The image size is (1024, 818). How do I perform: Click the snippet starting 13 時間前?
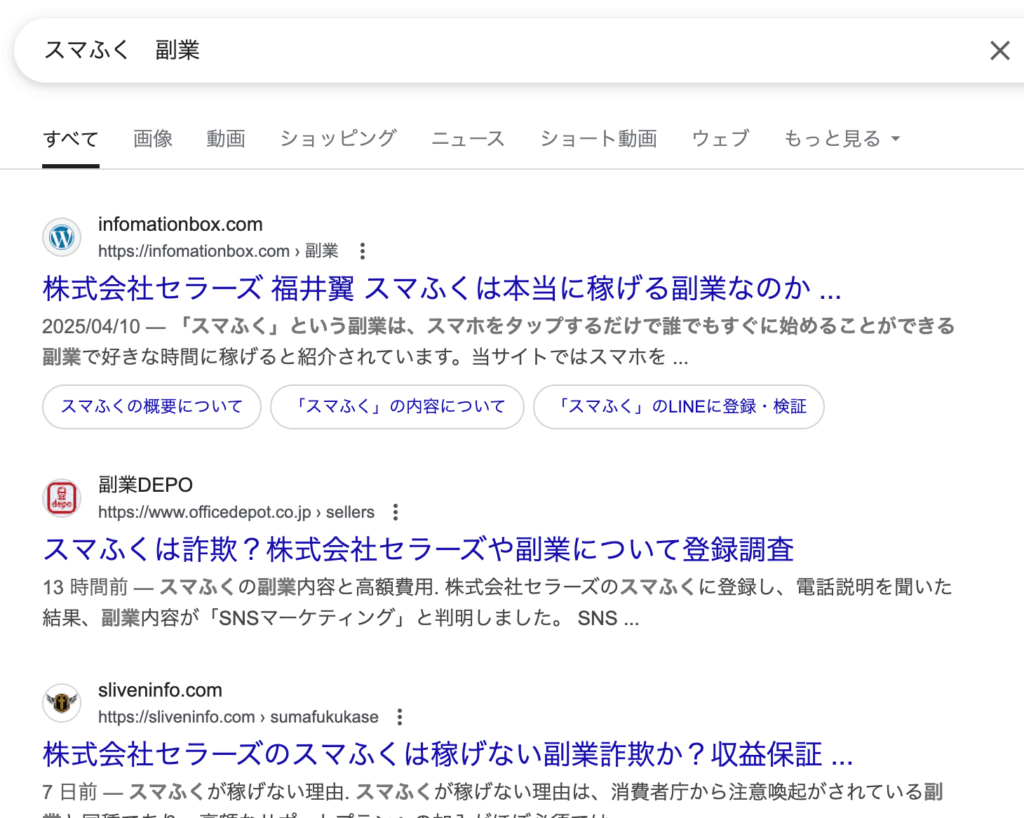498,603
